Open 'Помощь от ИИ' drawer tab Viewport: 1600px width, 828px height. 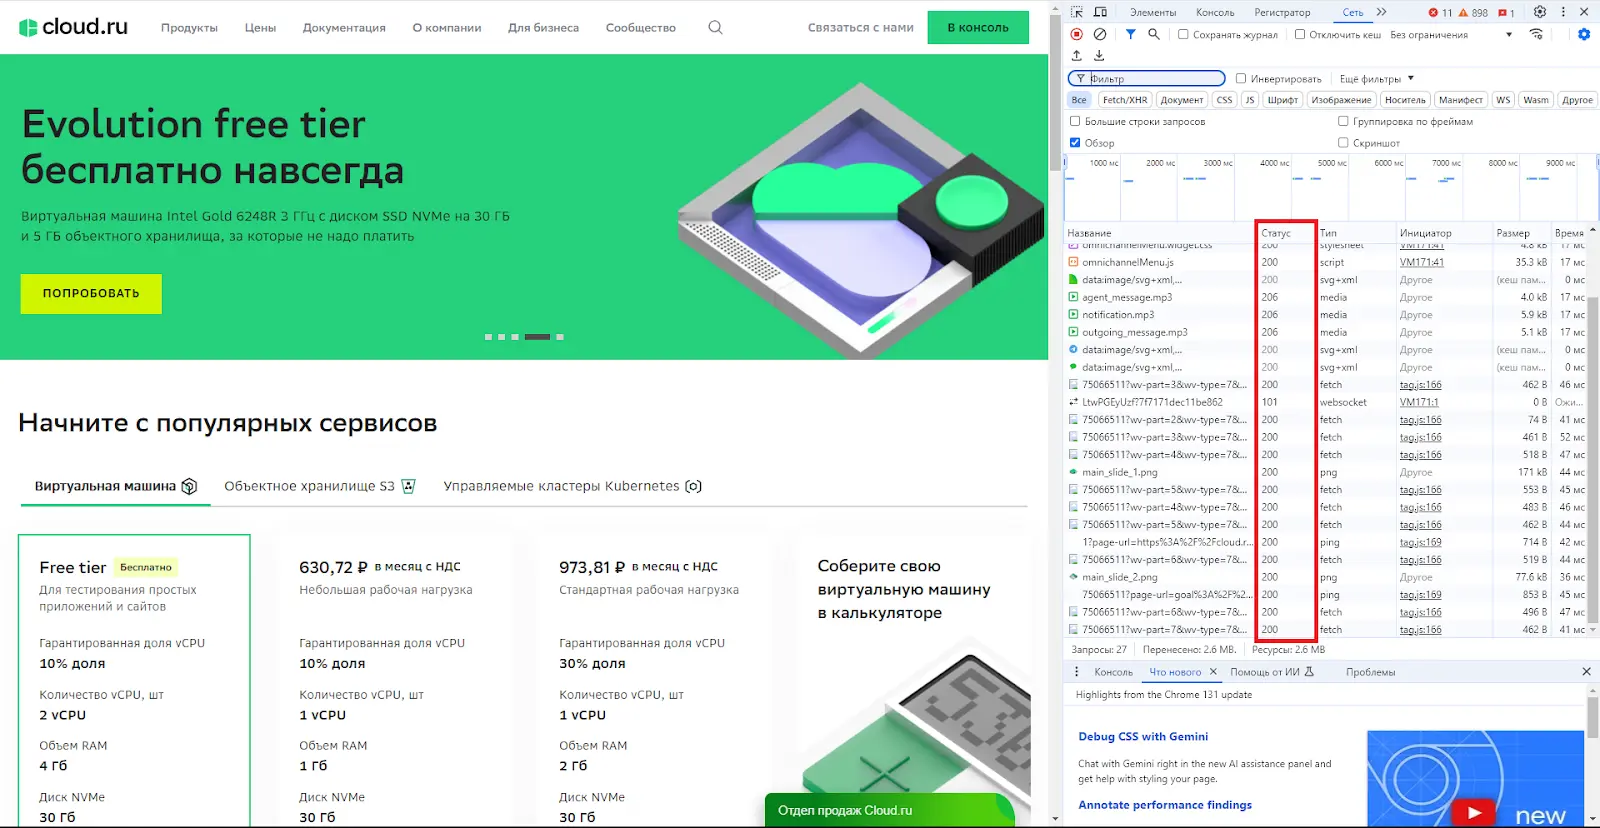(x=1272, y=672)
